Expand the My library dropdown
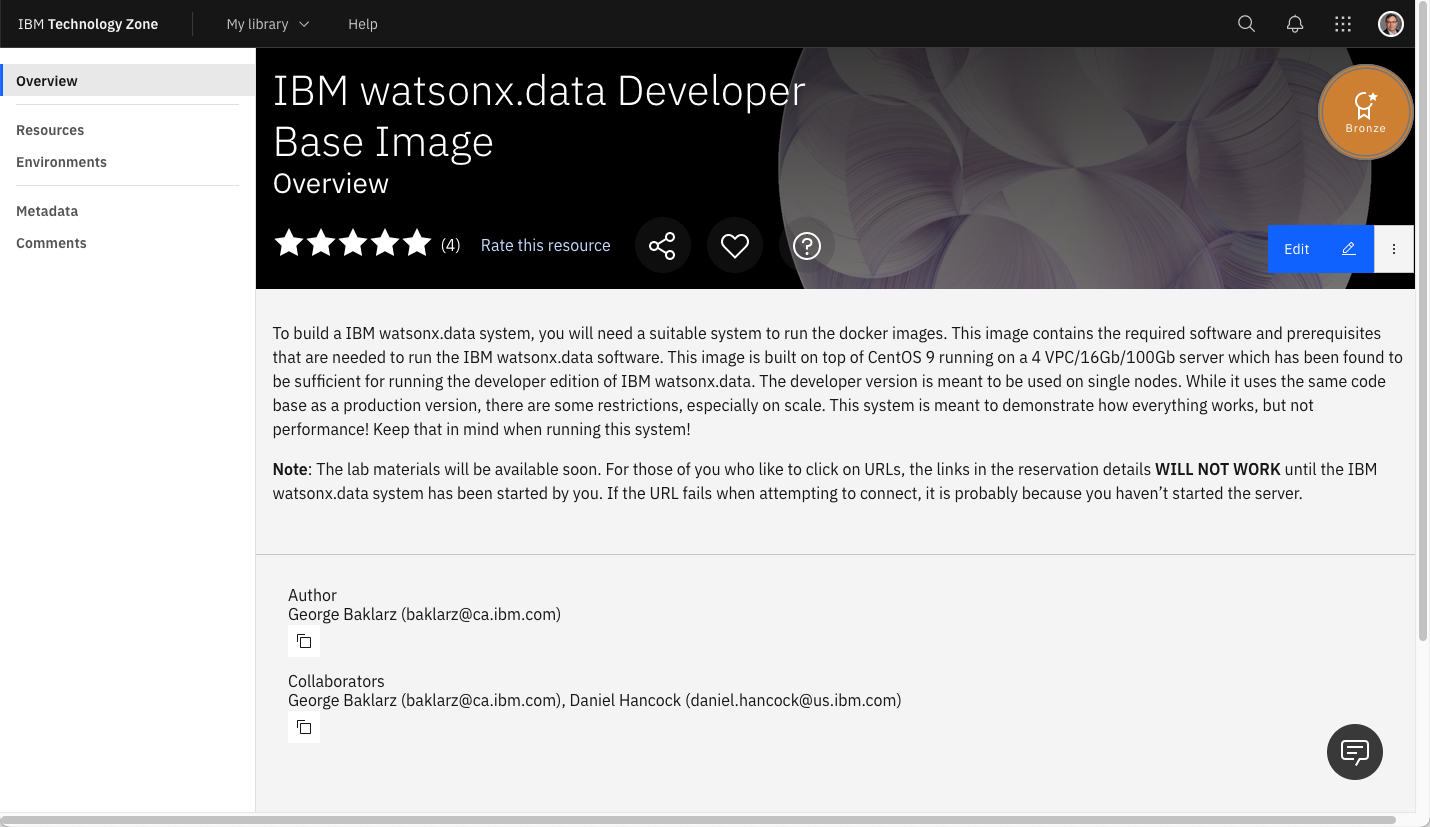 point(268,24)
